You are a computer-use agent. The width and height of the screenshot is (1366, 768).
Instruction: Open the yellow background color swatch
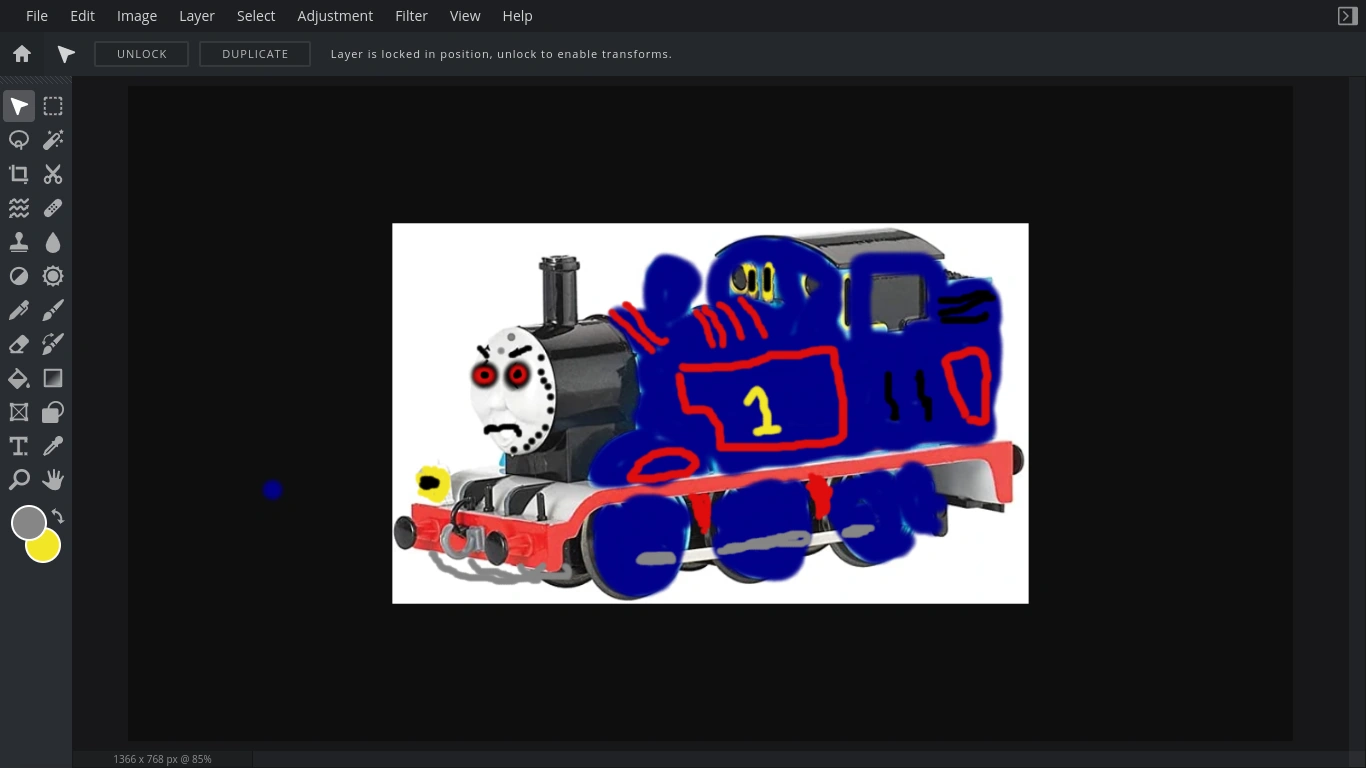point(44,546)
